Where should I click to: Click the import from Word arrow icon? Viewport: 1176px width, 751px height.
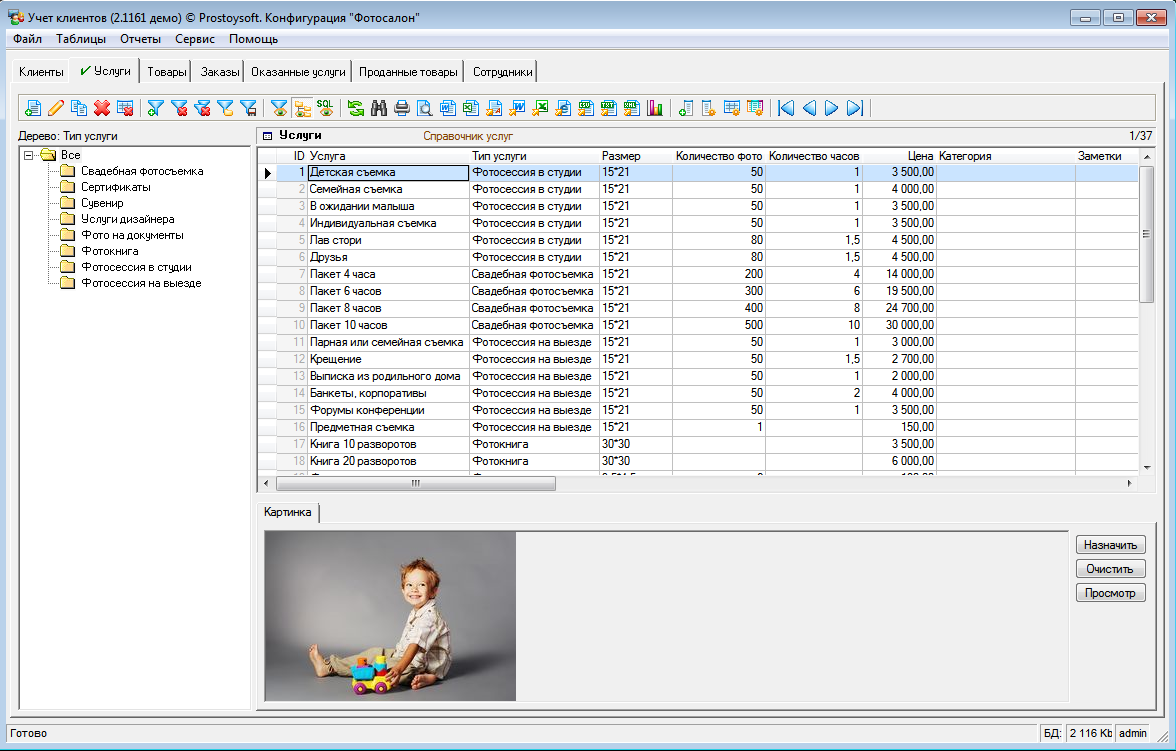(x=518, y=108)
